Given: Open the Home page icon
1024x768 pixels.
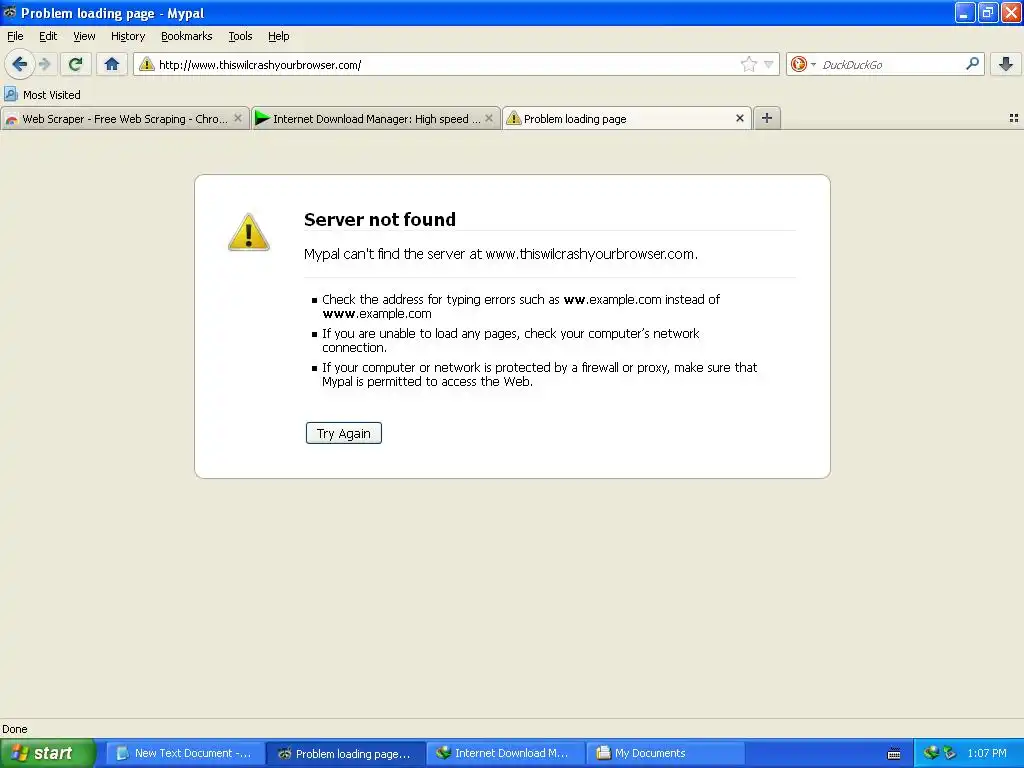Looking at the screenshot, I should pyautogui.click(x=112, y=64).
